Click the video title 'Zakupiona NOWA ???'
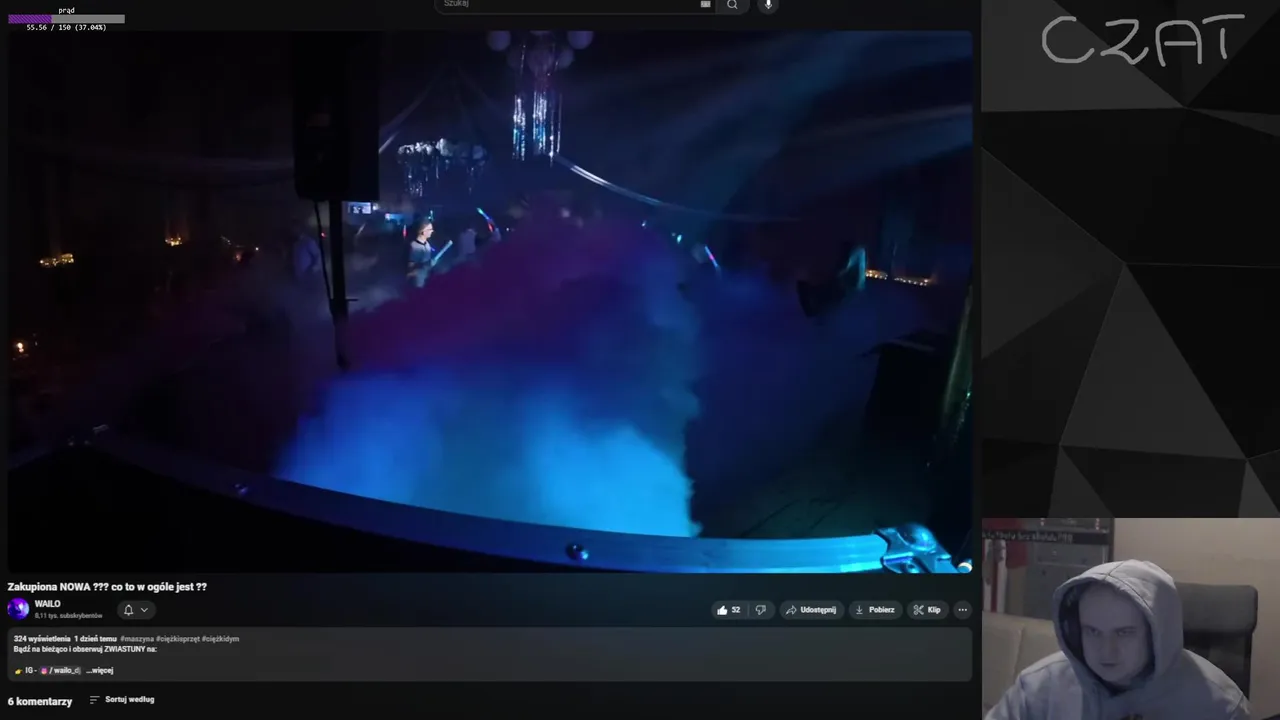Image resolution: width=1280 pixels, height=720 pixels. (107, 587)
